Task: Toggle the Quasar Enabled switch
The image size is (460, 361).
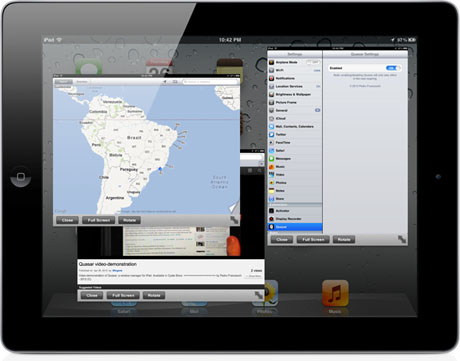Action: pos(393,68)
